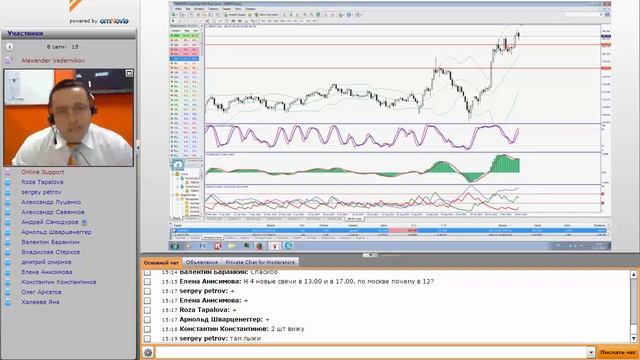Viewport: 640px width, 360px height.
Task: Click user icon beside Александр Луценко
Action: tap(8, 202)
